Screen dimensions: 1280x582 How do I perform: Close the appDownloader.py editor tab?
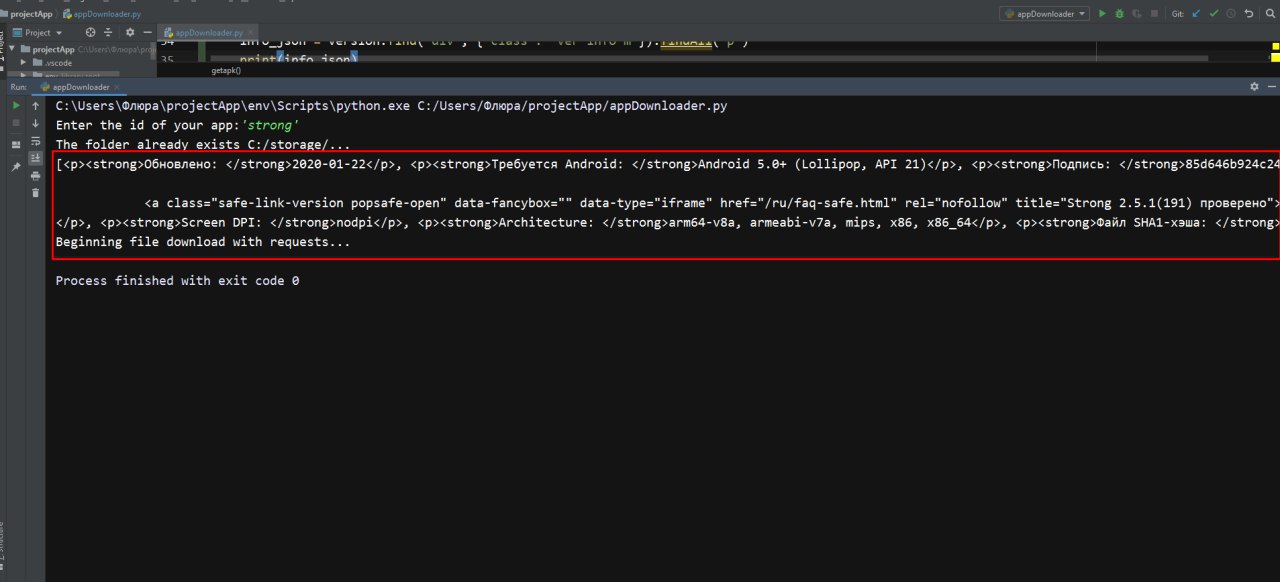click(251, 33)
